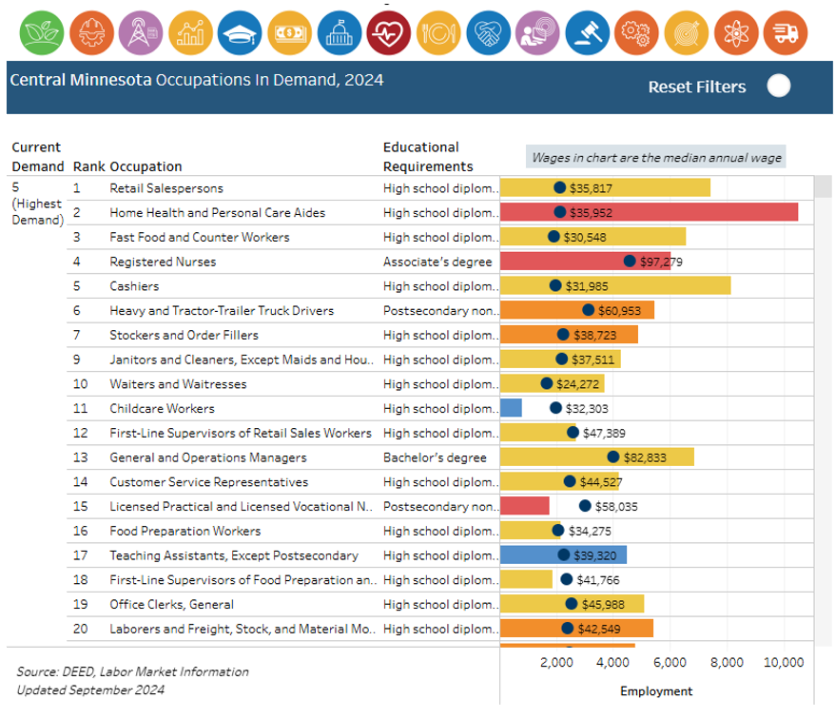Click the 10,000 axis tick label
835x719 pixels.
[x=783, y=662]
